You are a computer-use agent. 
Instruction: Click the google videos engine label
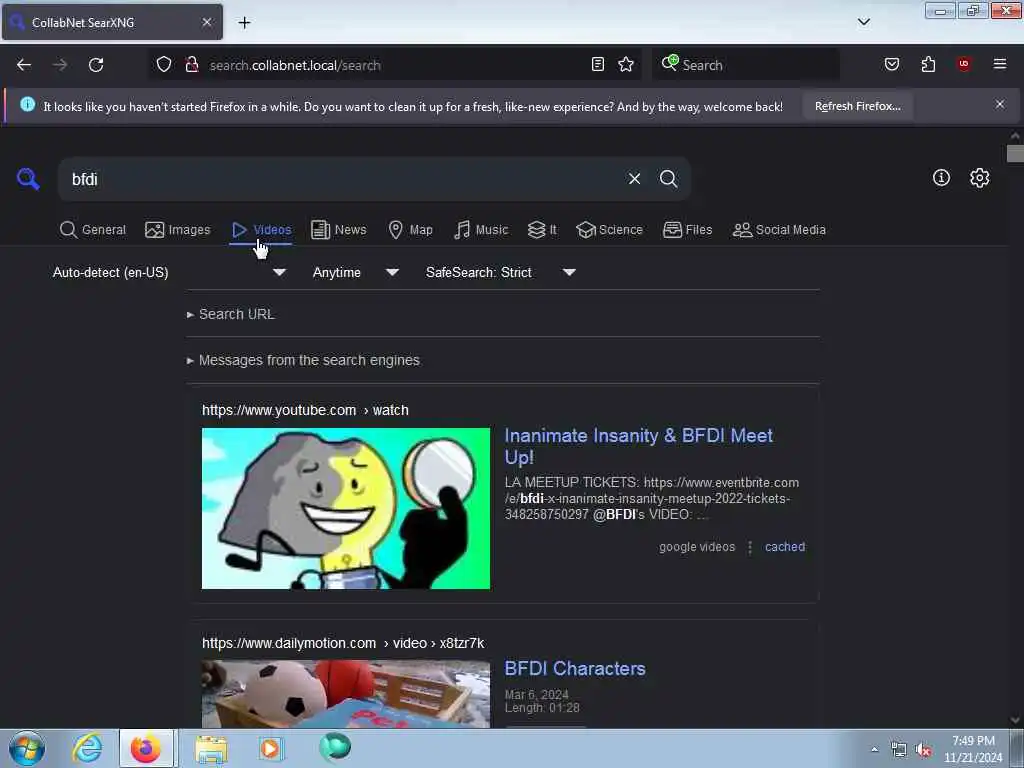coord(697,547)
